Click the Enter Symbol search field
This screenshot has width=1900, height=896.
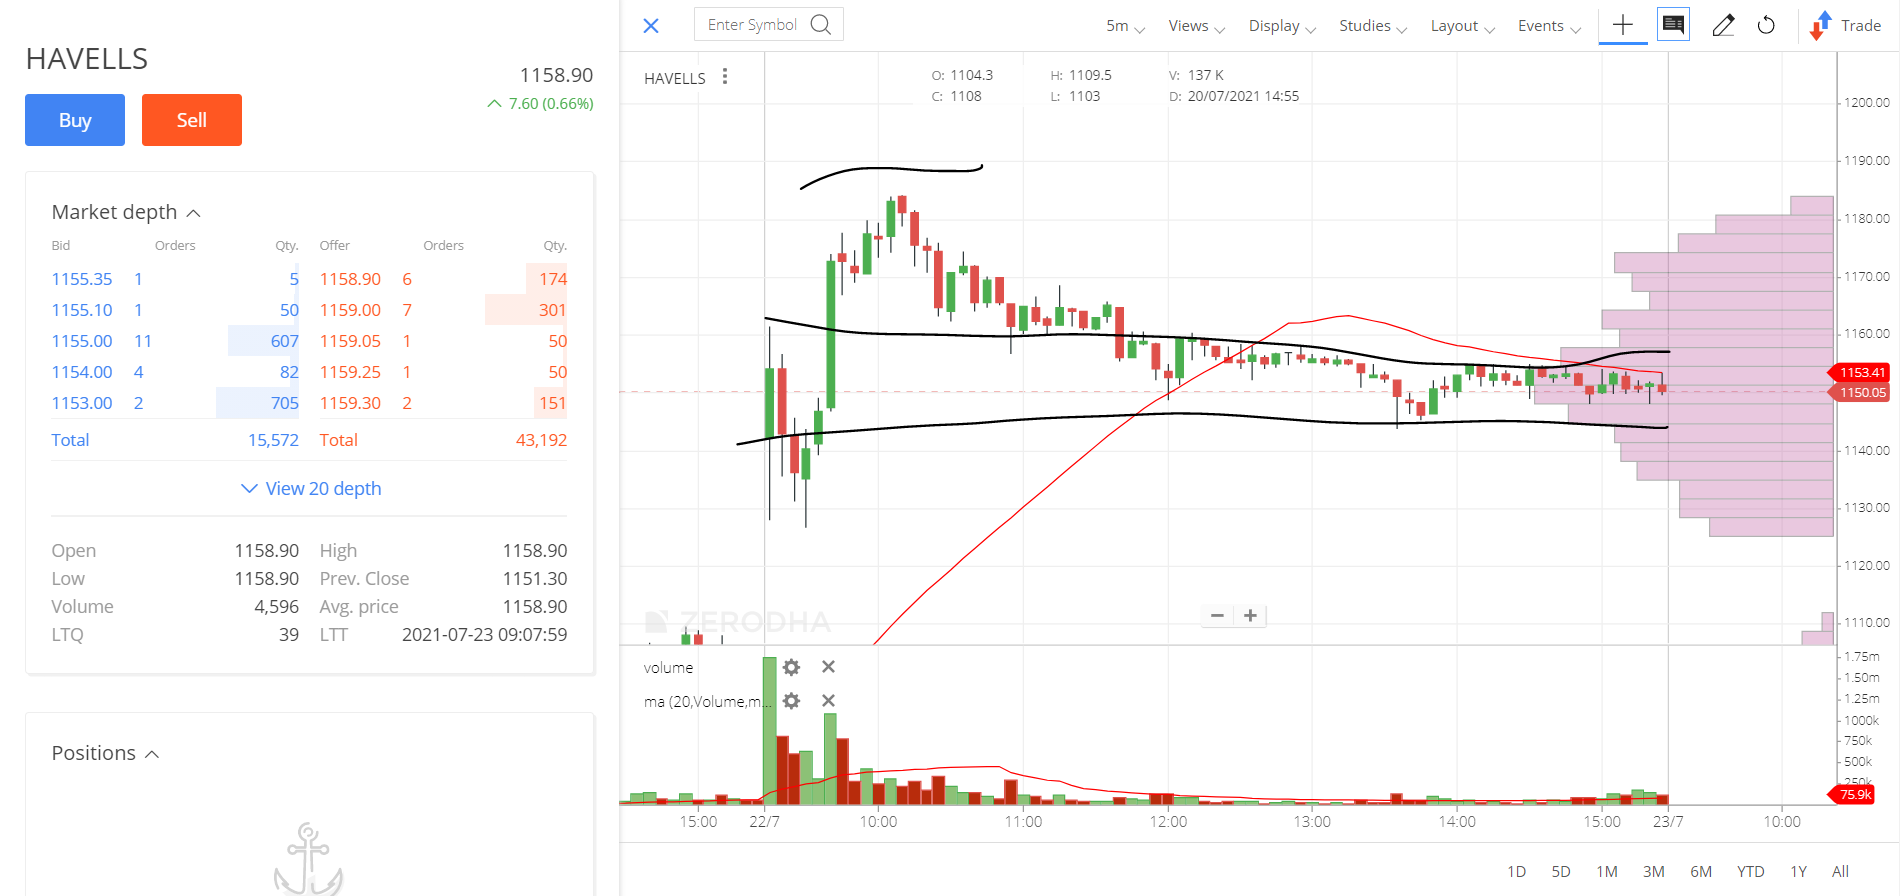(768, 25)
